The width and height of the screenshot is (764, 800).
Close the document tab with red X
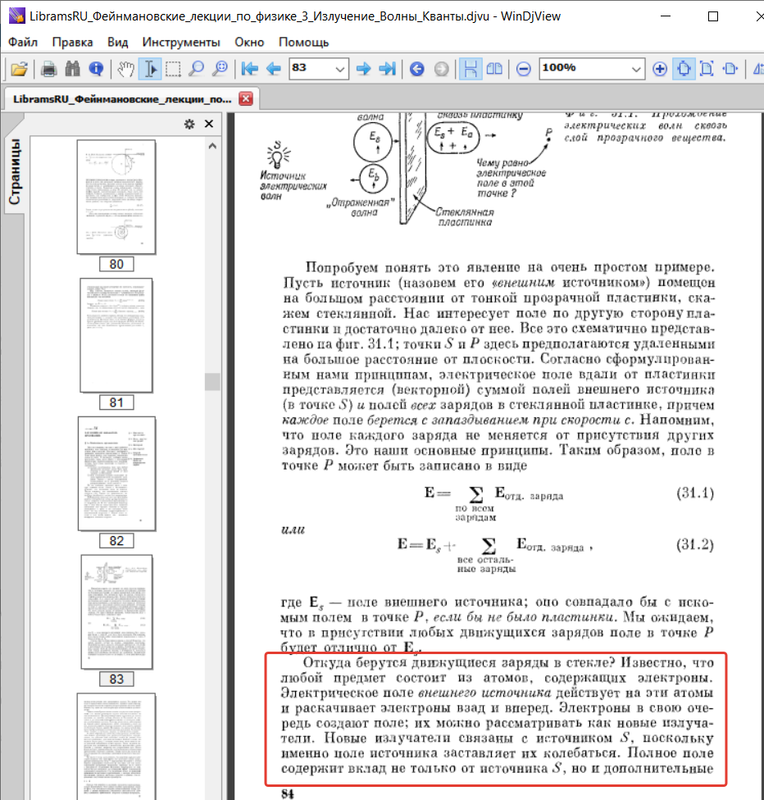coord(246,99)
